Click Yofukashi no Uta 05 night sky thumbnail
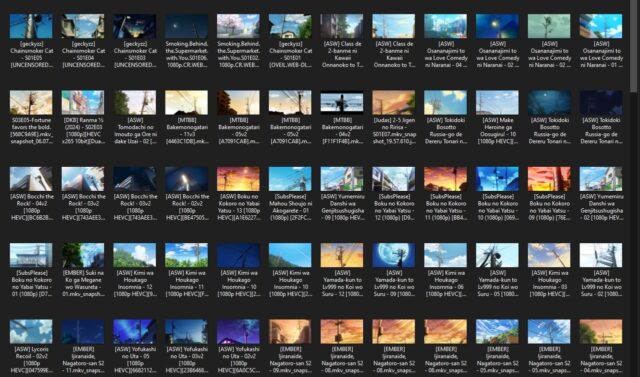Image resolution: width=640 pixels, height=377 pixels. [135, 332]
